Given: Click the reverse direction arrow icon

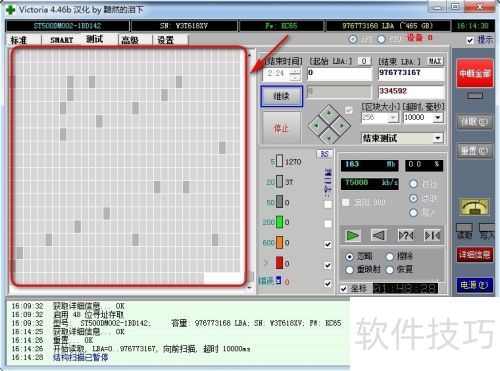Looking at the screenshot, I should (x=379, y=236).
